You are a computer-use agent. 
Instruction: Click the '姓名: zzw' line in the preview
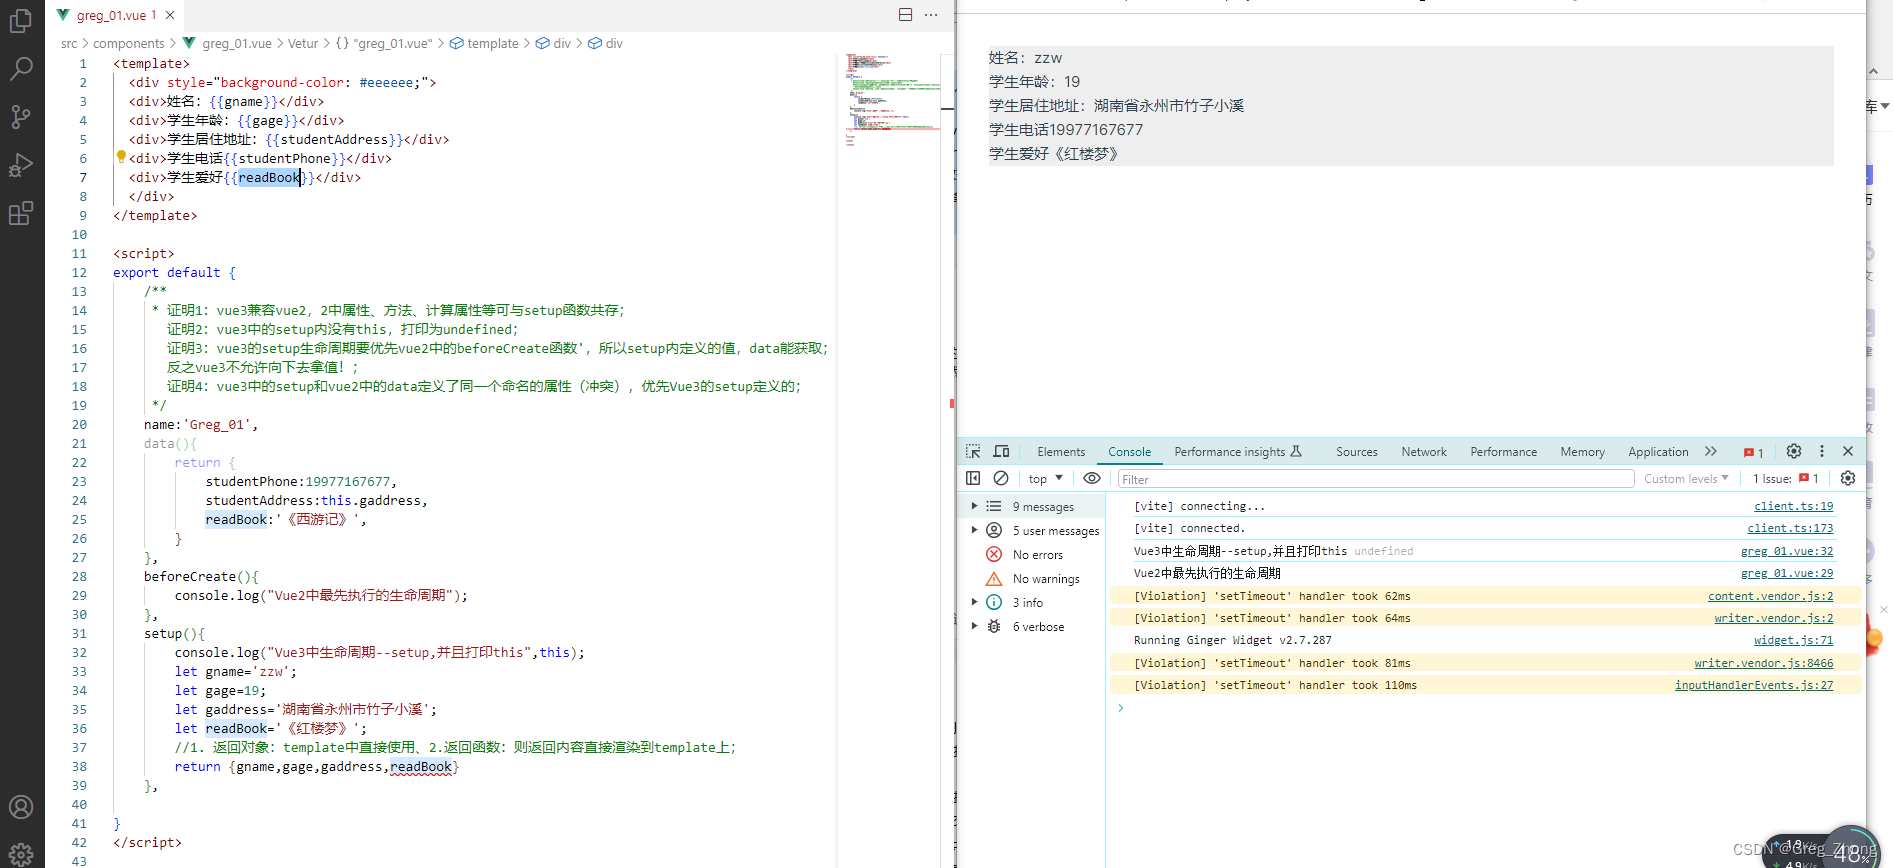click(1025, 57)
